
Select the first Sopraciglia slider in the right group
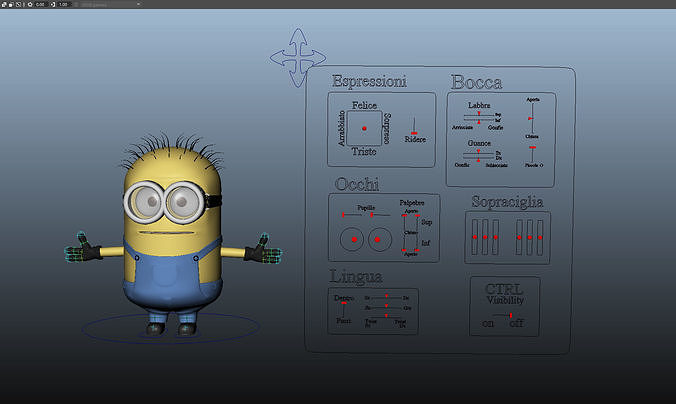pyautogui.click(x=519, y=237)
